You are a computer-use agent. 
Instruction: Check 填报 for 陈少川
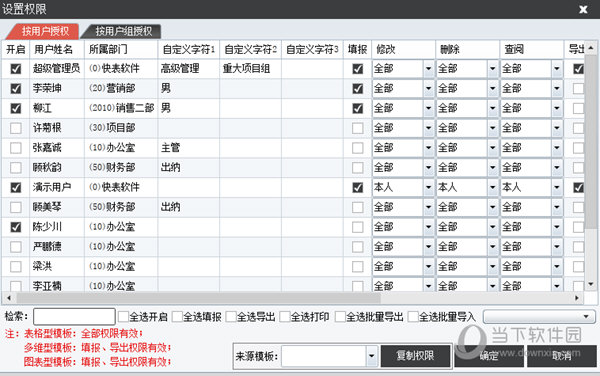click(x=357, y=227)
